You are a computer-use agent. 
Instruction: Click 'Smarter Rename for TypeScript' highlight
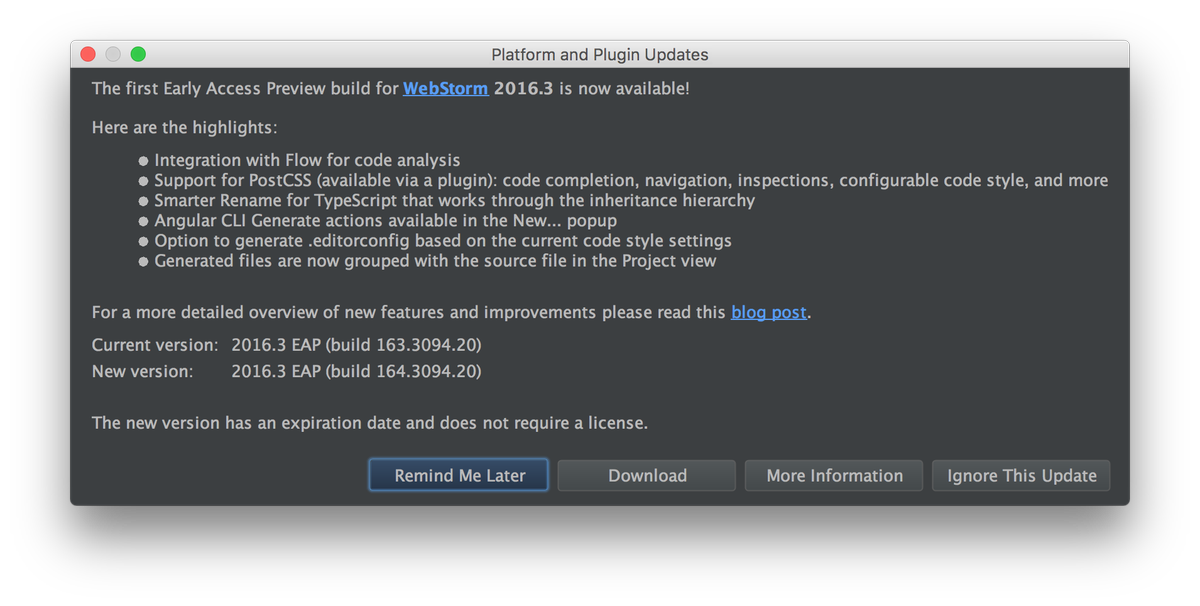pyautogui.click(x=454, y=200)
